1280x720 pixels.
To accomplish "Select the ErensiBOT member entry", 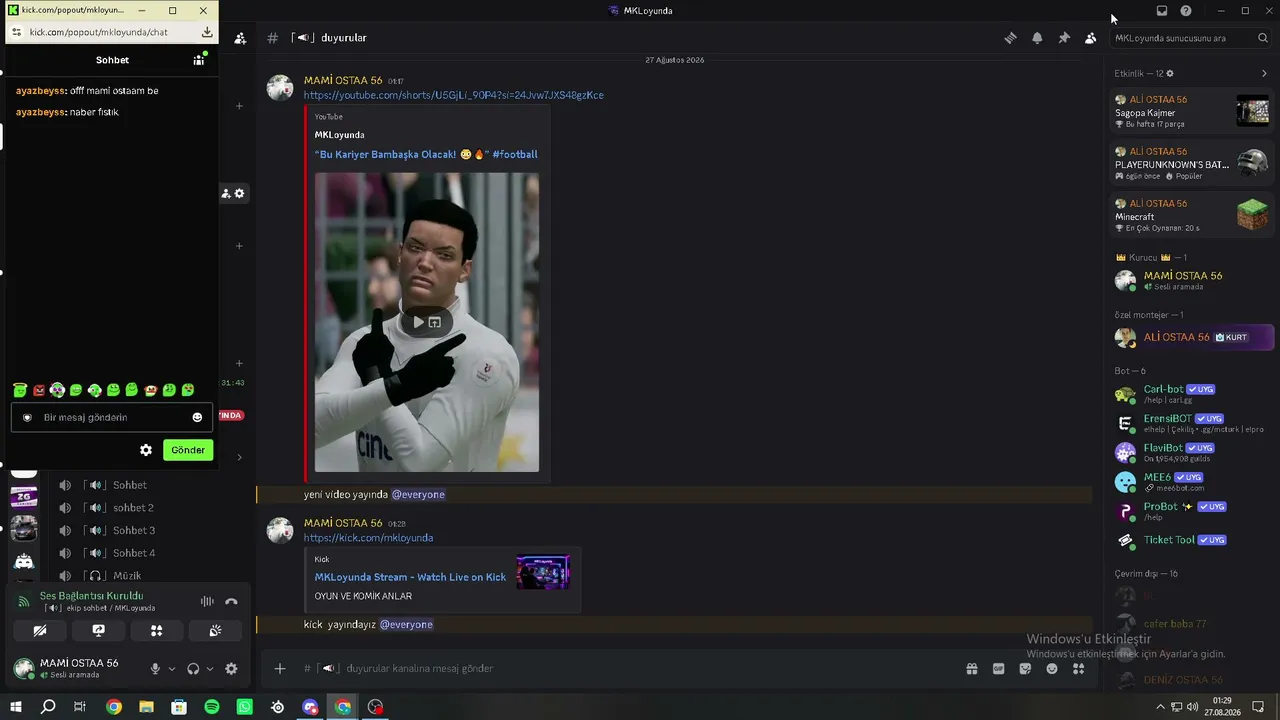I will click(x=1191, y=423).
